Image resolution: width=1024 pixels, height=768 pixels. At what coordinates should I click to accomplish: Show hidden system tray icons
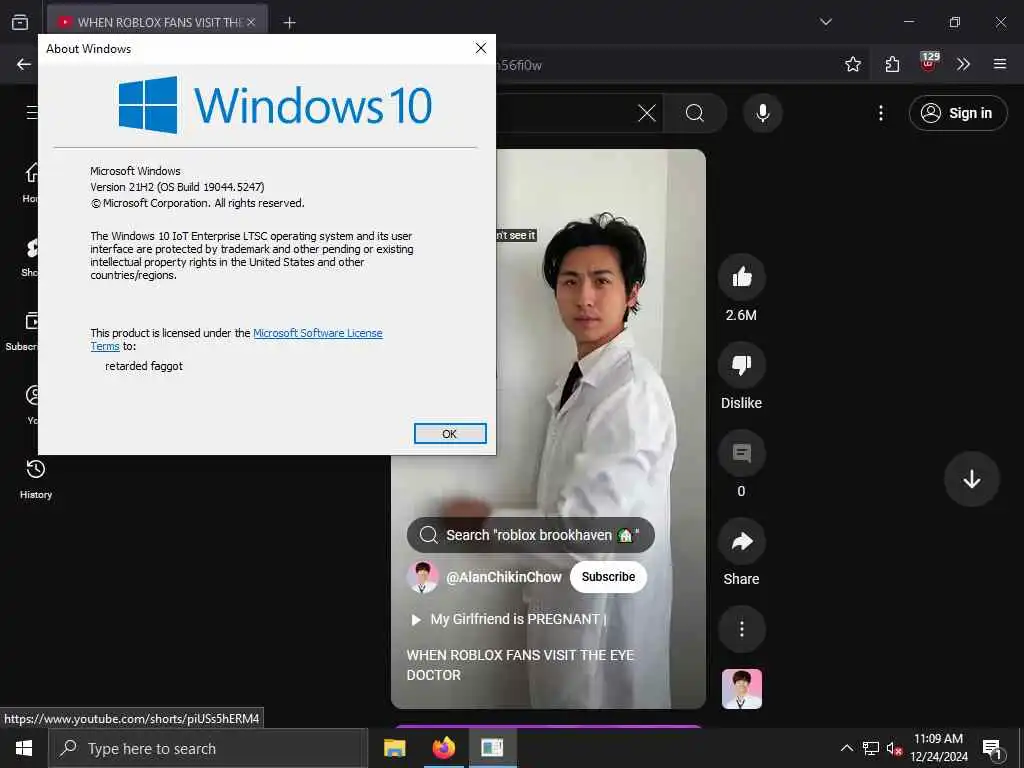(846, 748)
